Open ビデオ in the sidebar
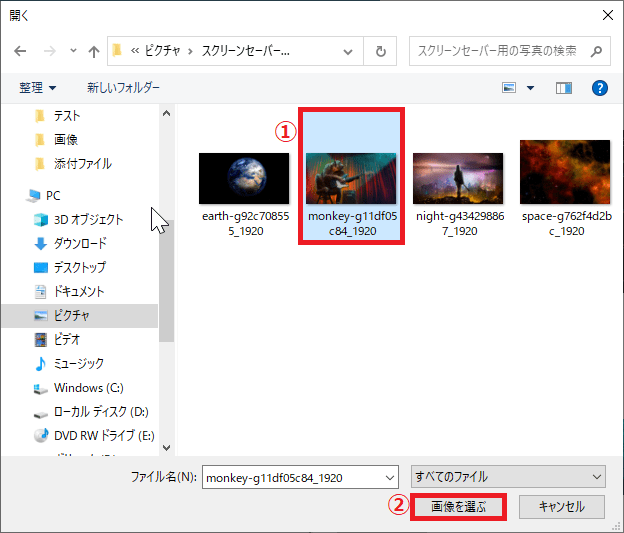624x533 pixels. (67, 340)
